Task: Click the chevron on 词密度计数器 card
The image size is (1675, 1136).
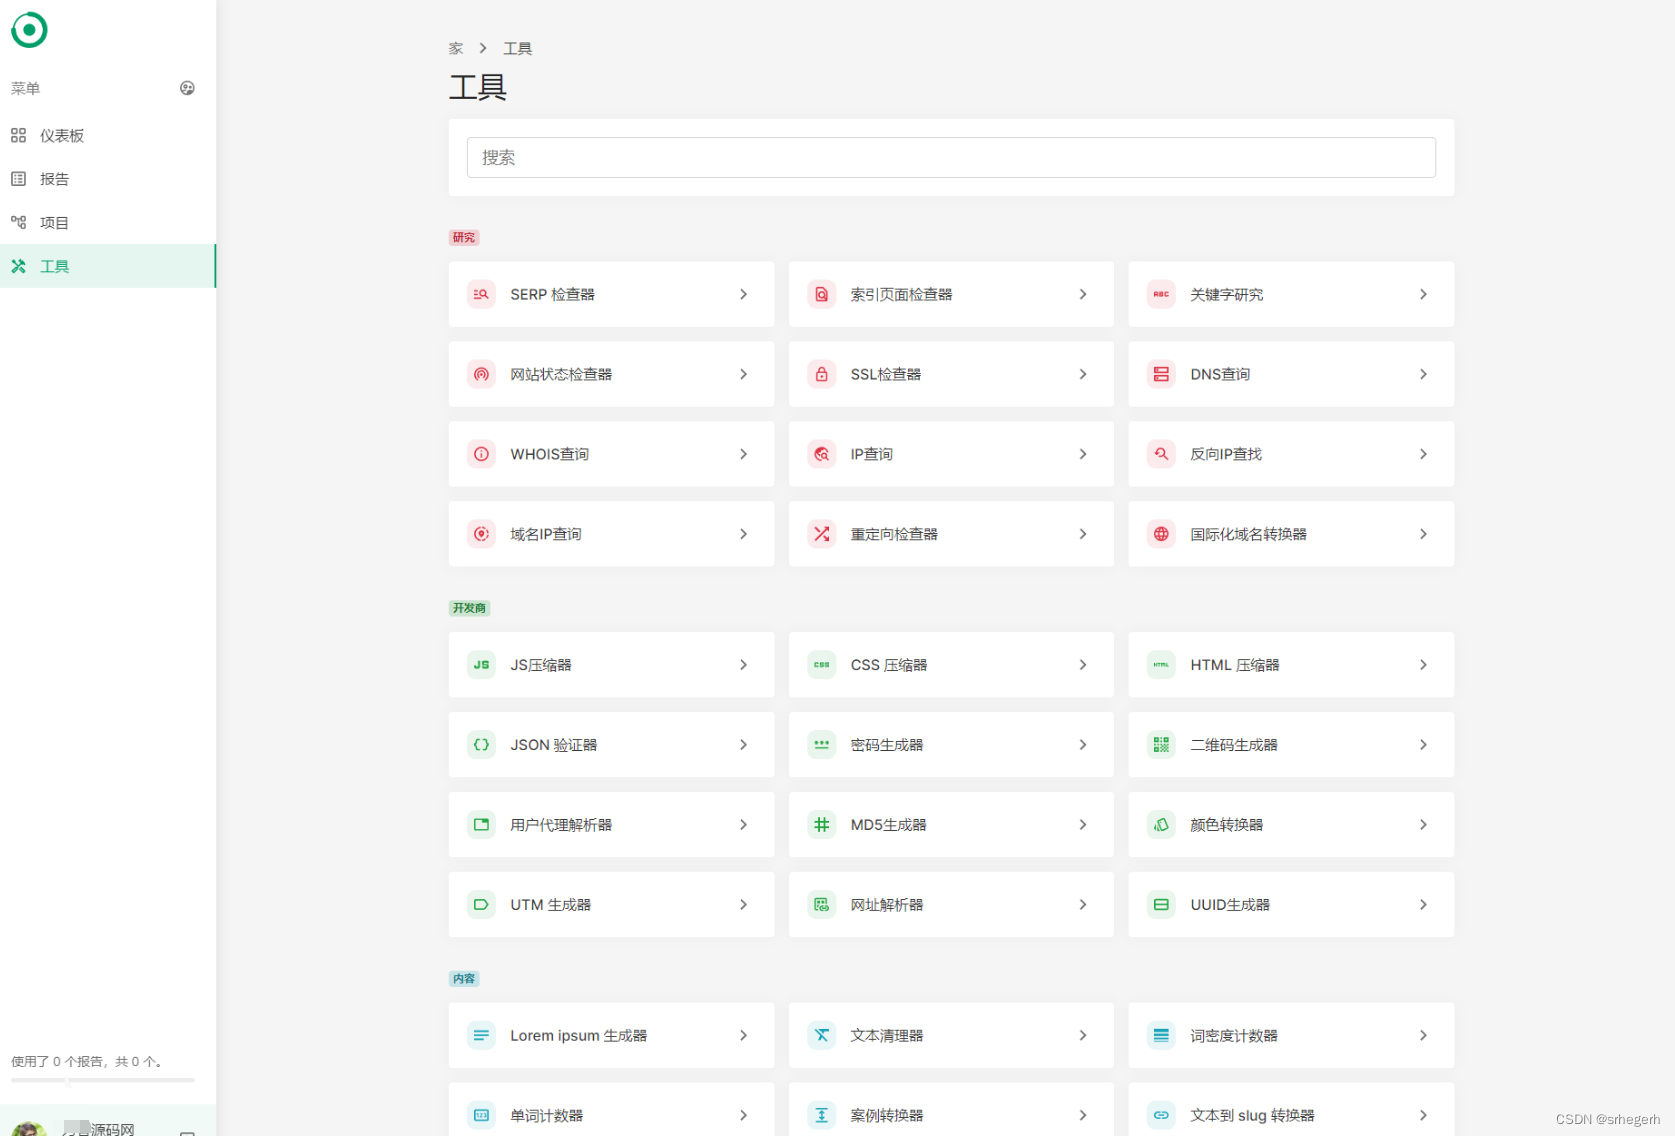Action: pyautogui.click(x=1423, y=1036)
